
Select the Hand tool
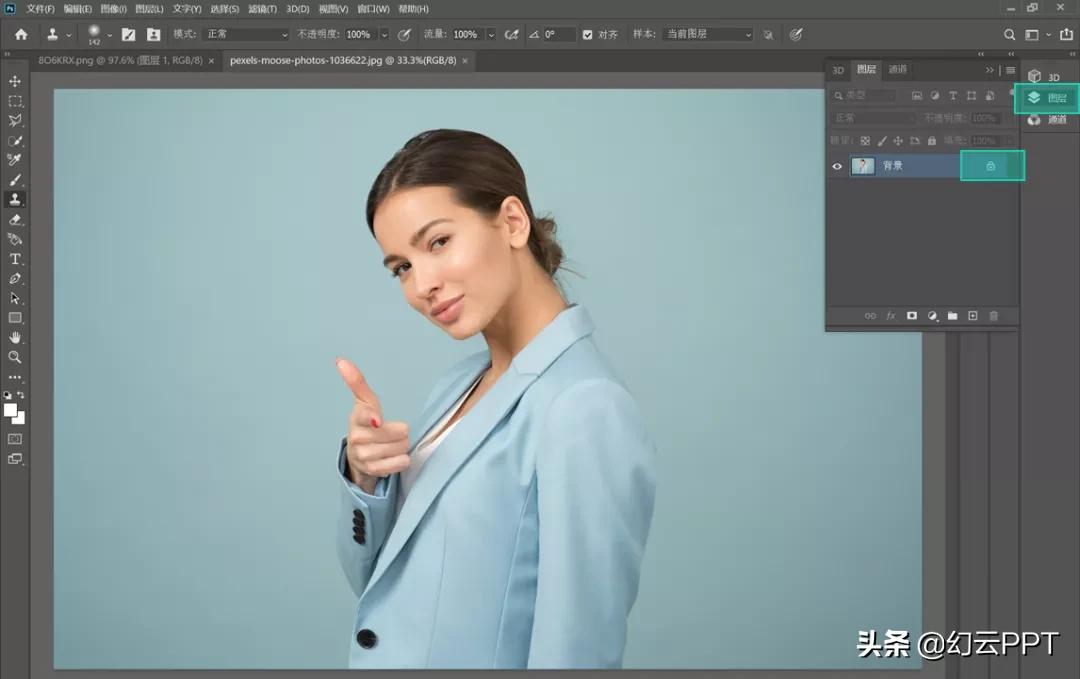(x=15, y=338)
